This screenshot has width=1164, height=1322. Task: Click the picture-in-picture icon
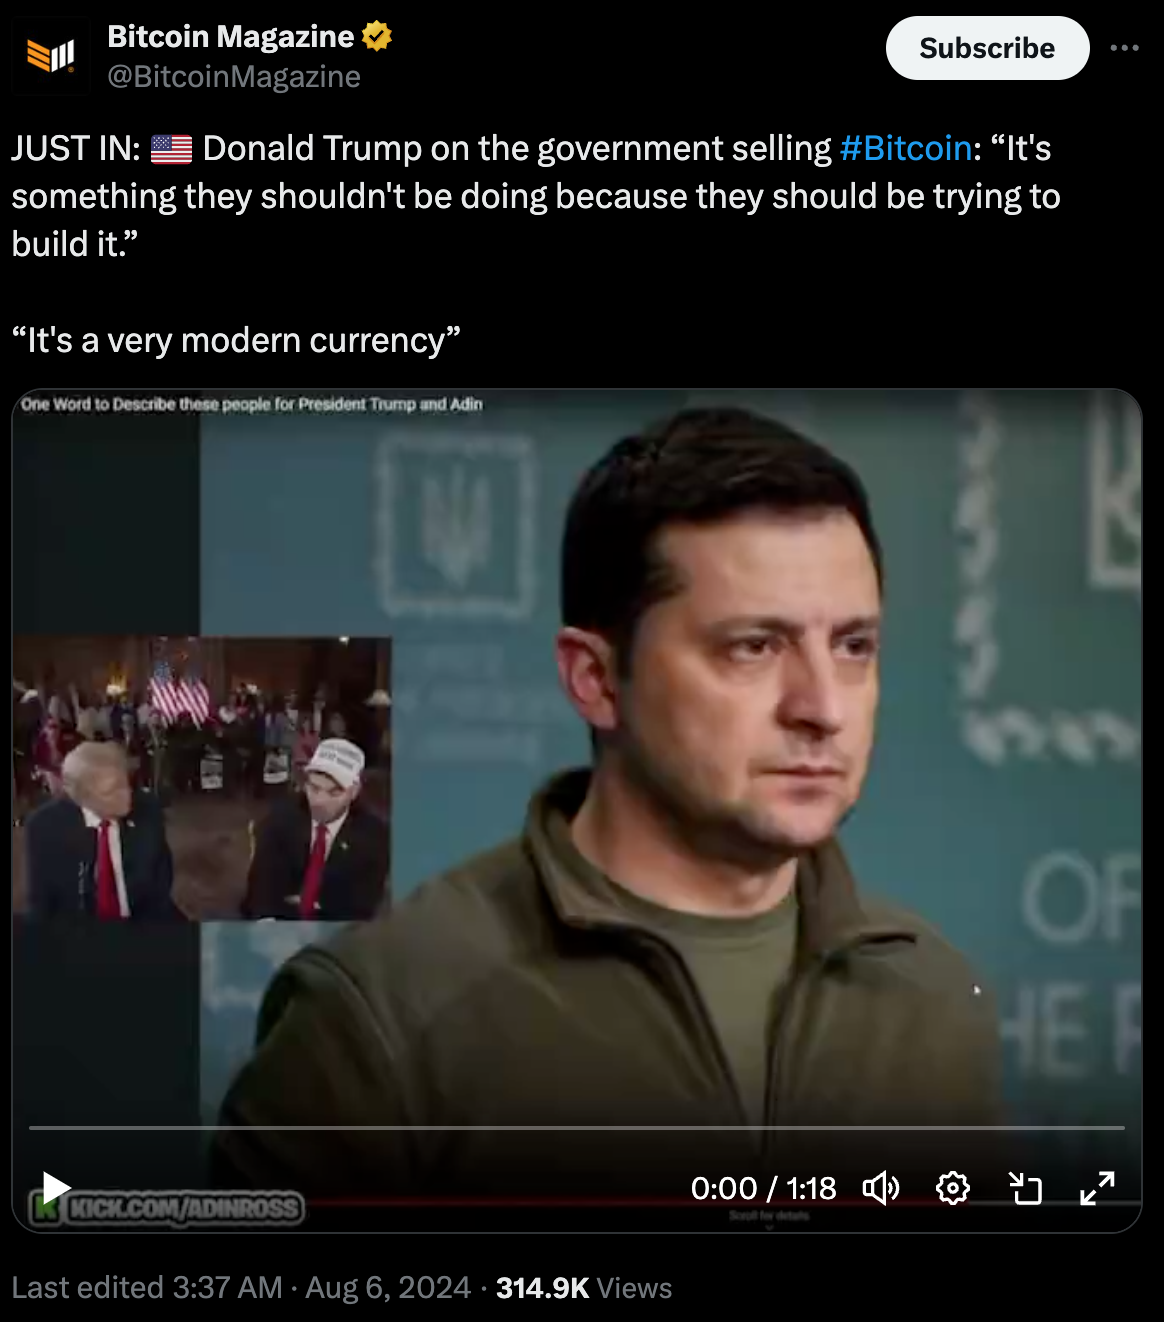[1025, 1188]
